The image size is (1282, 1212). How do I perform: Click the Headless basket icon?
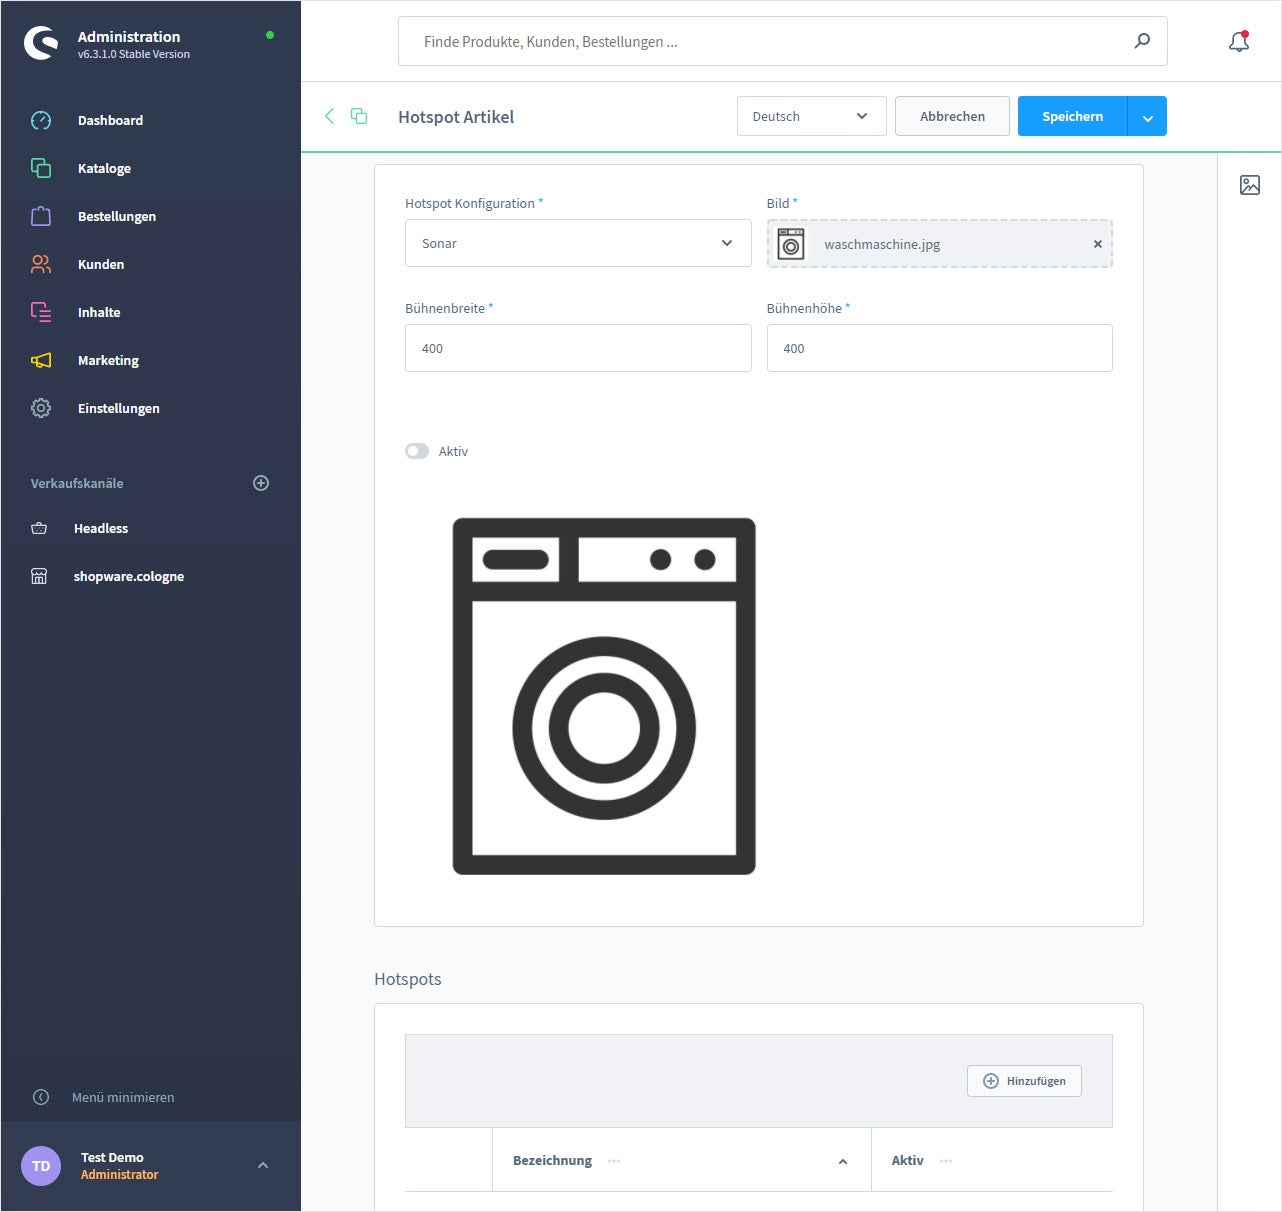tap(39, 528)
